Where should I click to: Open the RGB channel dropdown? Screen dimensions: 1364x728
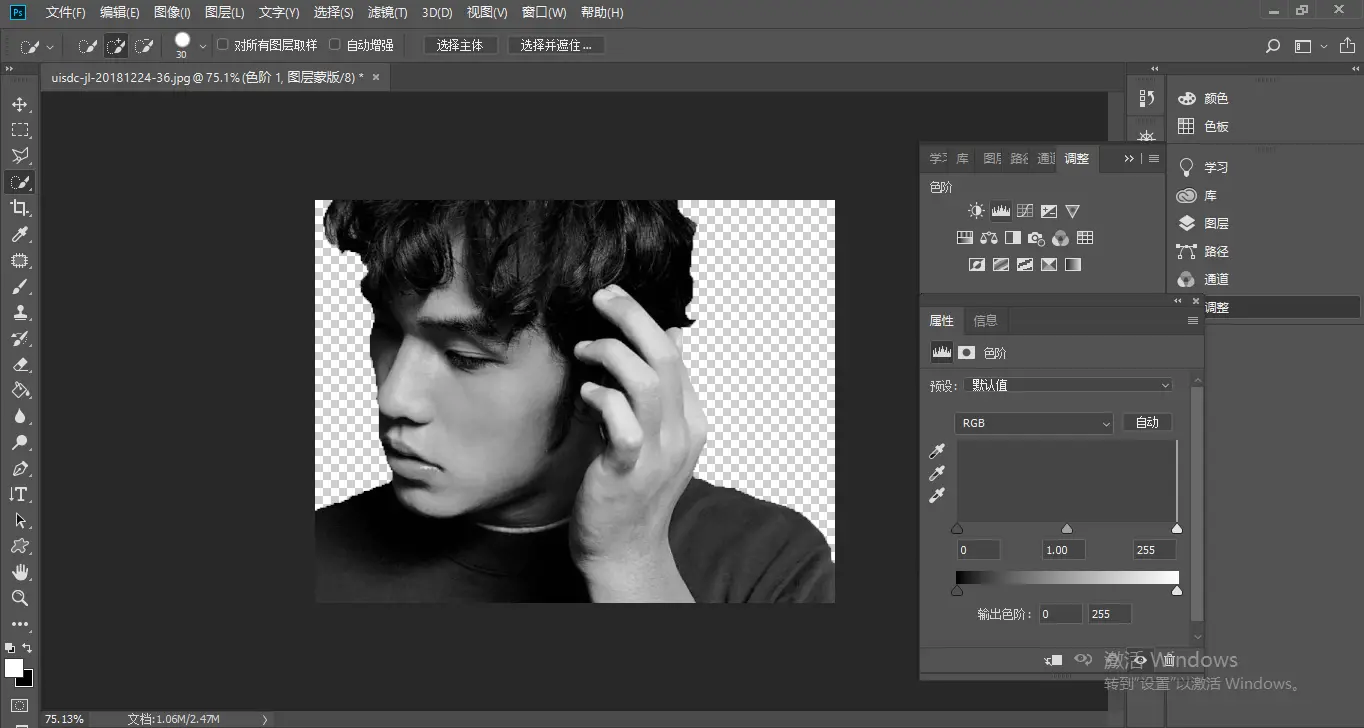1034,423
